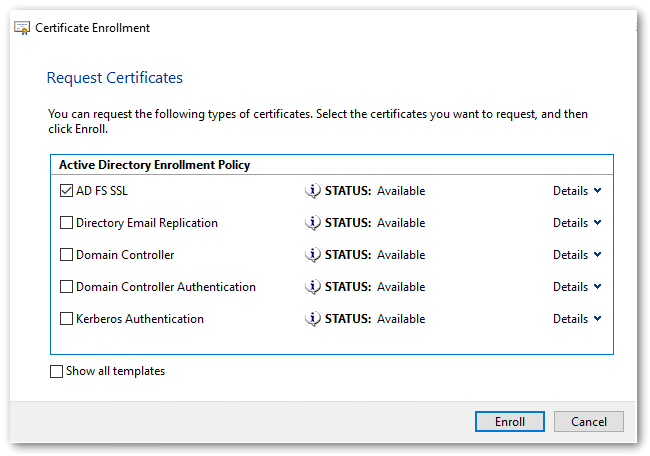The image size is (650, 456).
Task: Check the Directory Email Replication checkbox
Action: coord(67,223)
